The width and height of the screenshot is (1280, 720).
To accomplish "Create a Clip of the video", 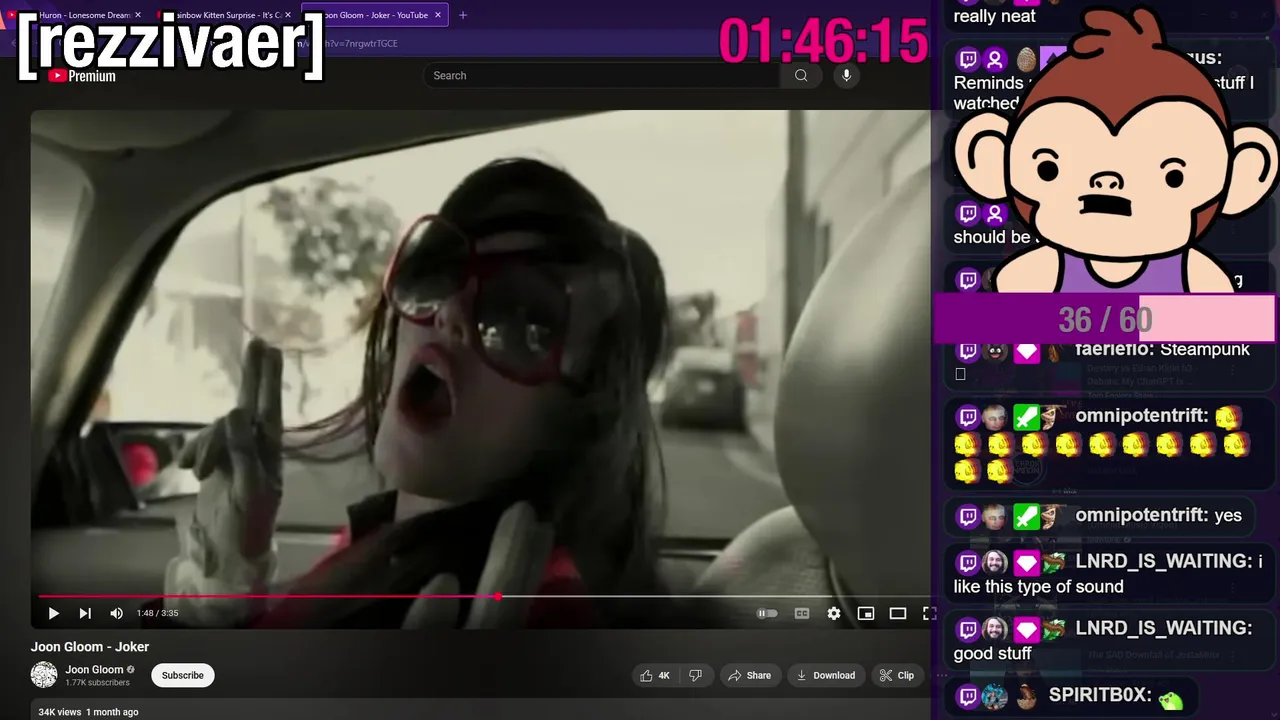I will (x=897, y=675).
